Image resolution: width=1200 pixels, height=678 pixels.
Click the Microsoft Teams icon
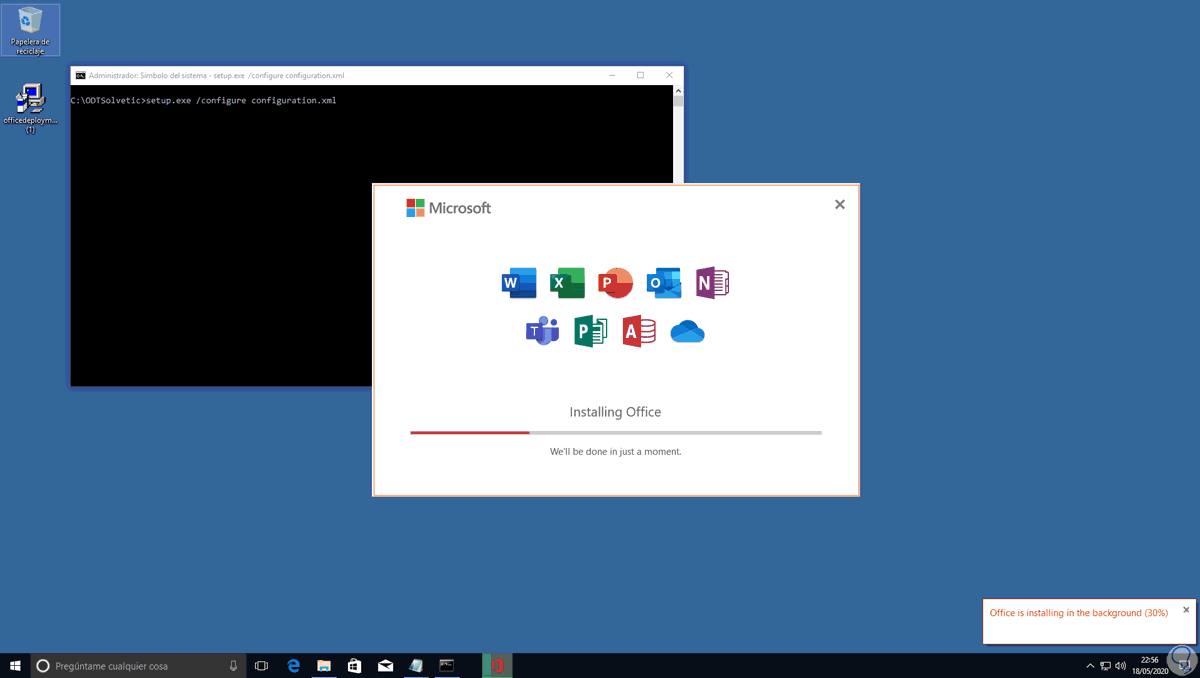coord(542,331)
